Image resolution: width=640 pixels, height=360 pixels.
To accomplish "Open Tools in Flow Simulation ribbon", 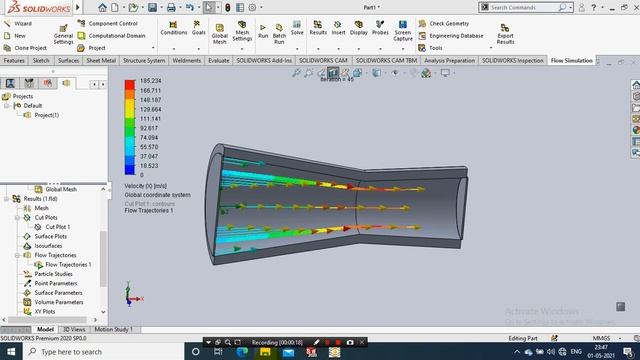I will pos(431,48).
